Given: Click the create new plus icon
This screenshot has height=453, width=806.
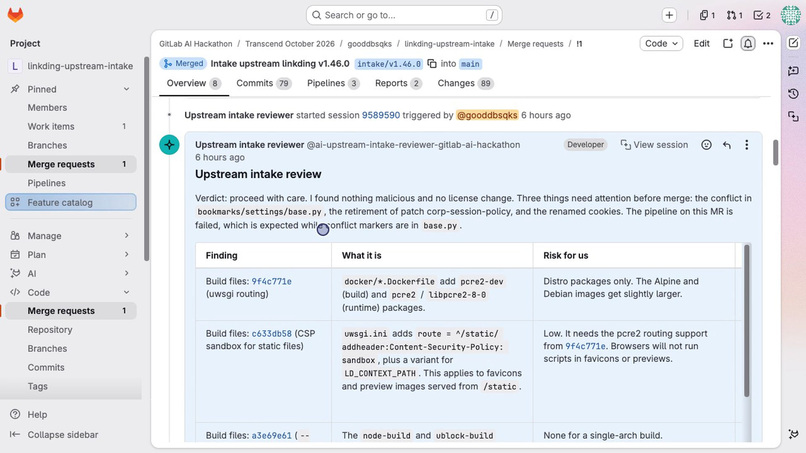Looking at the screenshot, I should pos(669,15).
